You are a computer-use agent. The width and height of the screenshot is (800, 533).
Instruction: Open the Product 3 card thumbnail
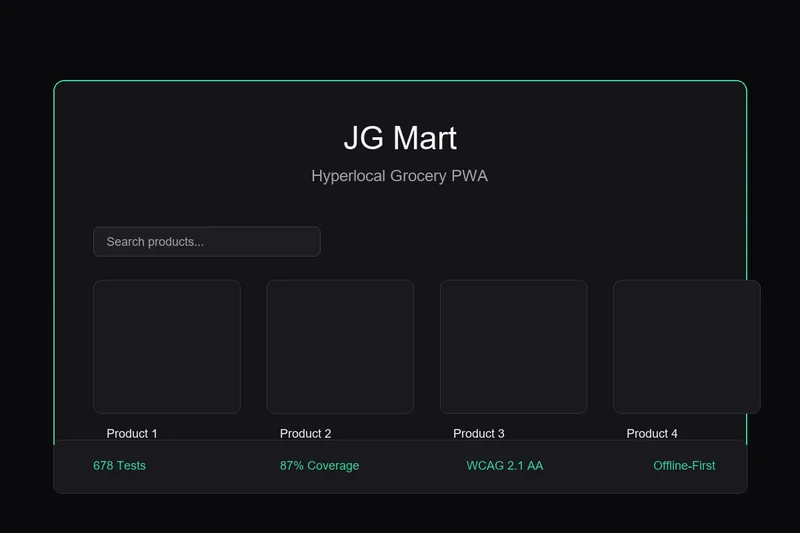(x=513, y=346)
